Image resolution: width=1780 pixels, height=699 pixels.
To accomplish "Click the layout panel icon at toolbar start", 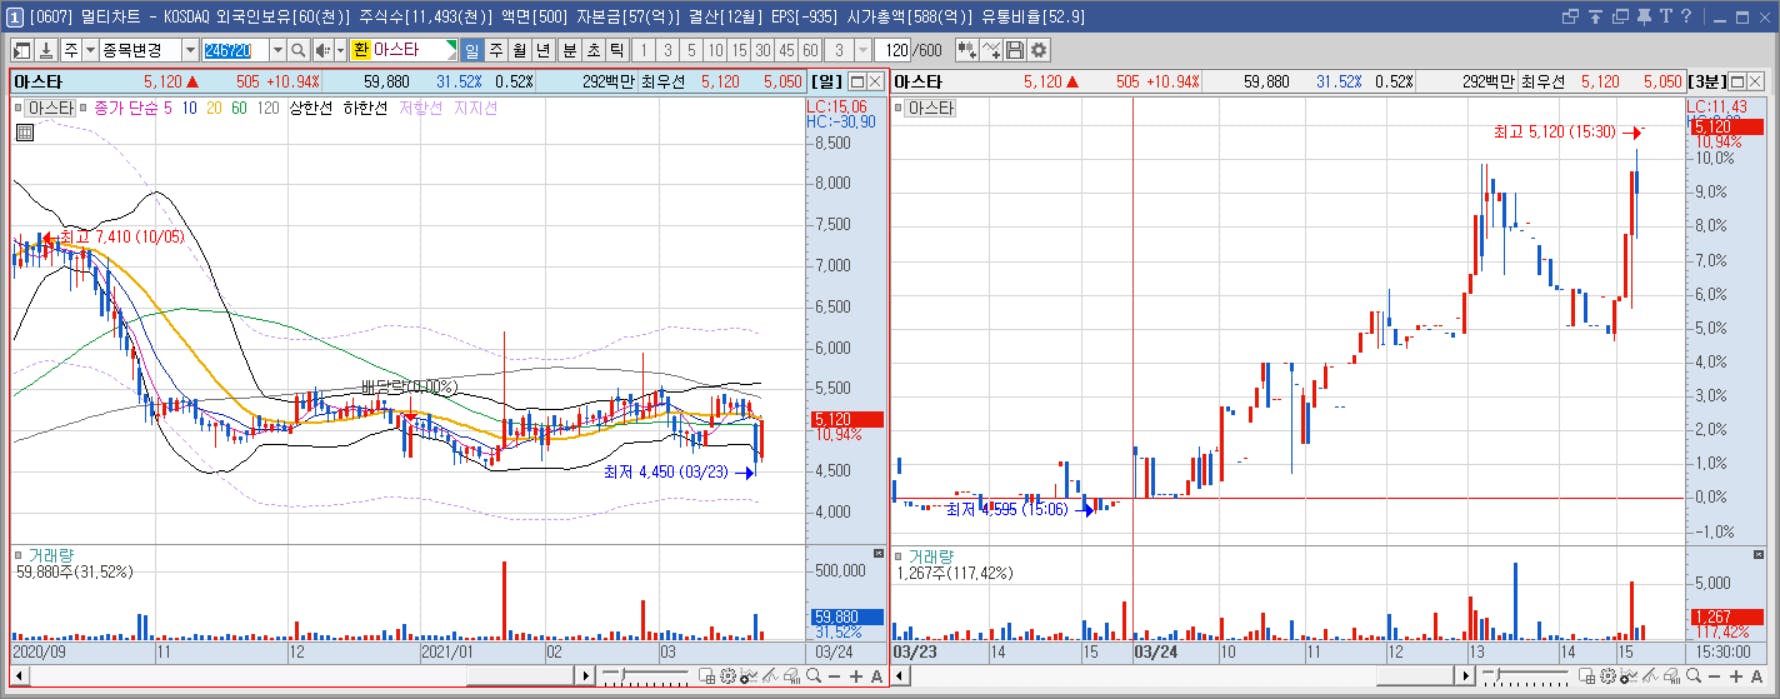I will [x=21, y=50].
